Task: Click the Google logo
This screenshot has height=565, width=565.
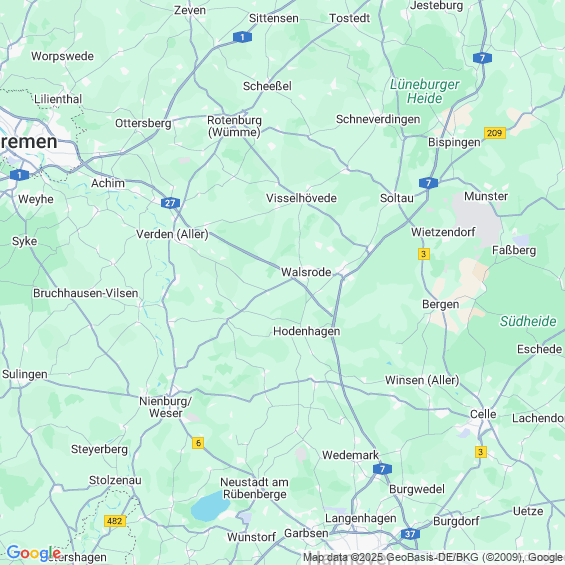Action: point(34,553)
